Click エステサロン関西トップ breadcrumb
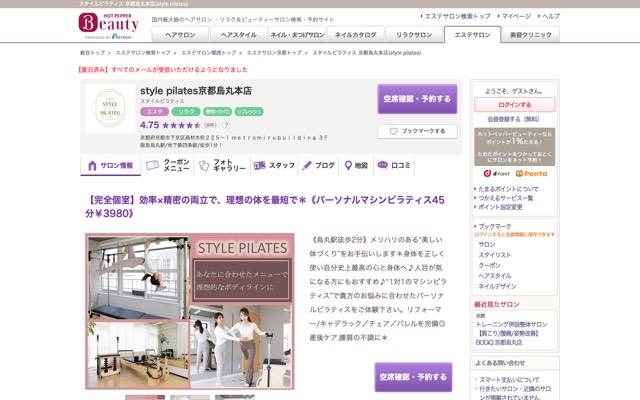This screenshot has width=640, height=400. coord(209,53)
